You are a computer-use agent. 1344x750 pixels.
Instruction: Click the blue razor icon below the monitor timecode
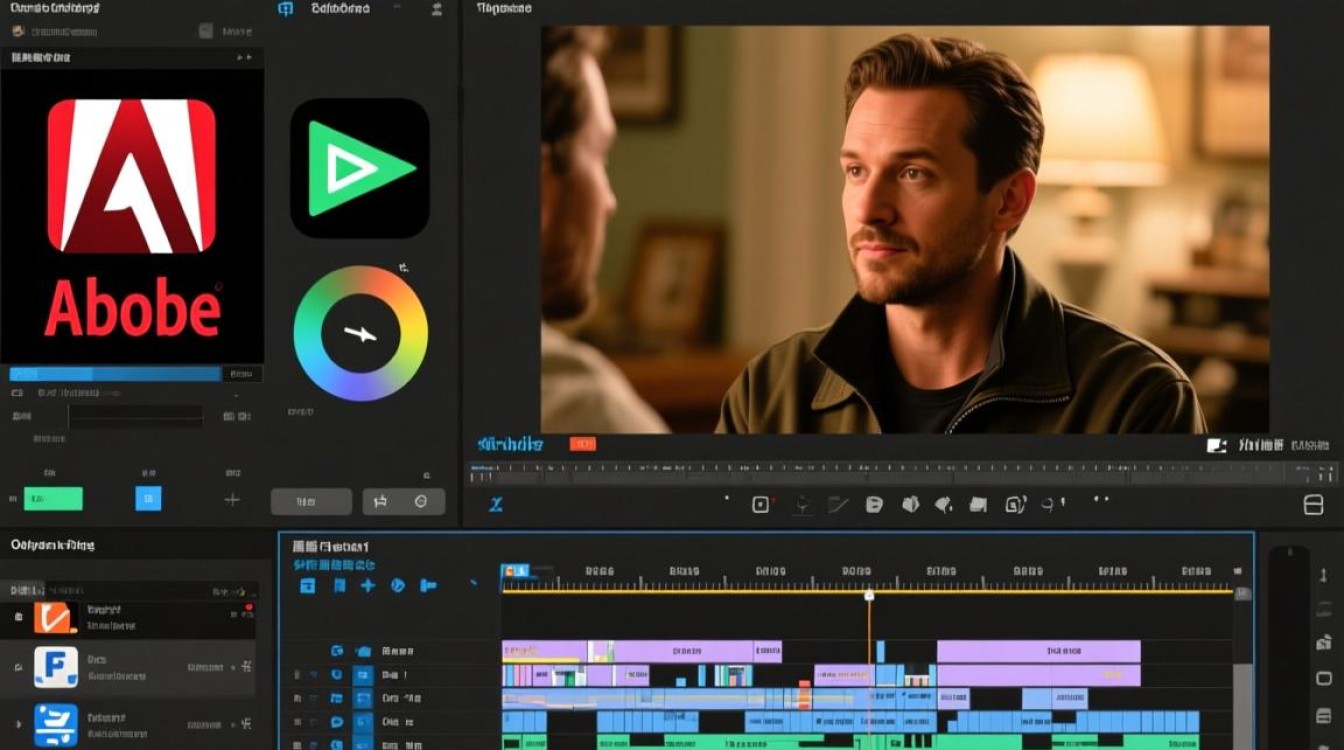click(x=495, y=505)
